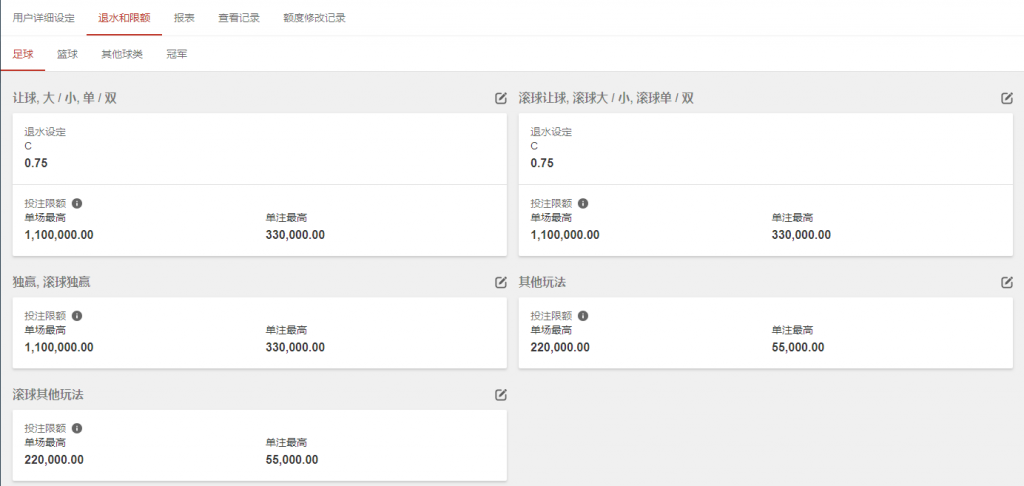Click edit icon for 独赢, 滚球独赢

coord(500,282)
